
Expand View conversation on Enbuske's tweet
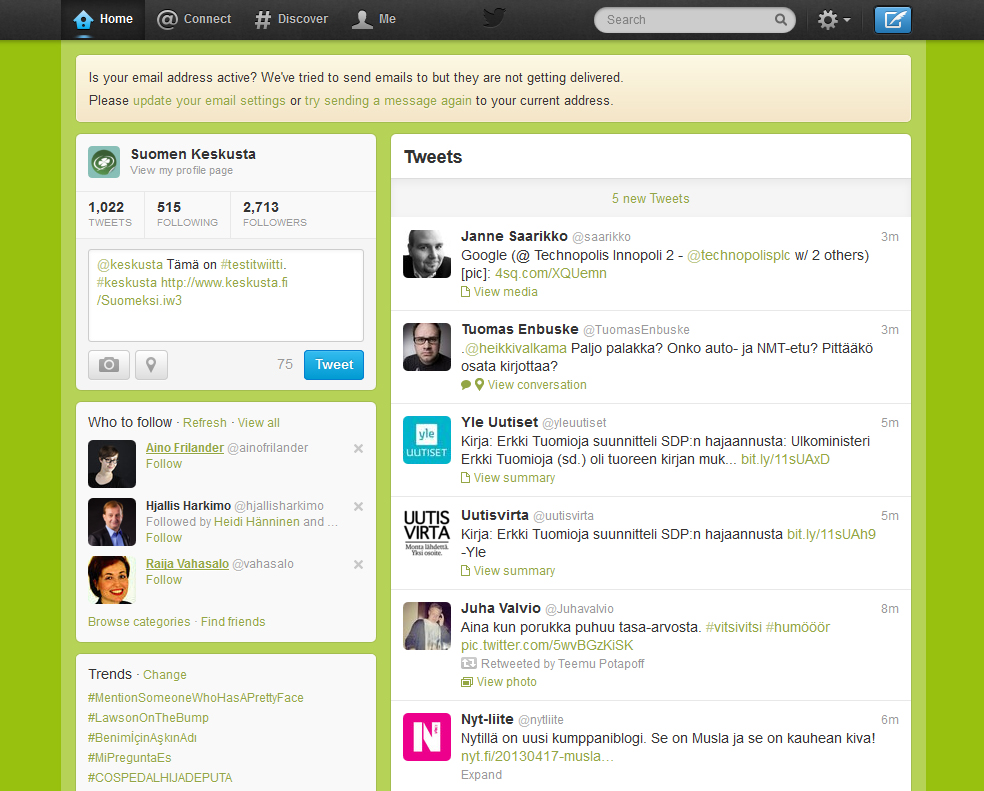click(x=524, y=385)
